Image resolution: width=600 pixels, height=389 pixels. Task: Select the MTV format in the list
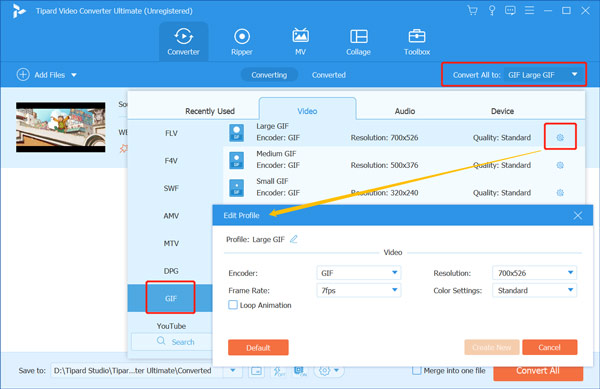click(x=171, y=243)
